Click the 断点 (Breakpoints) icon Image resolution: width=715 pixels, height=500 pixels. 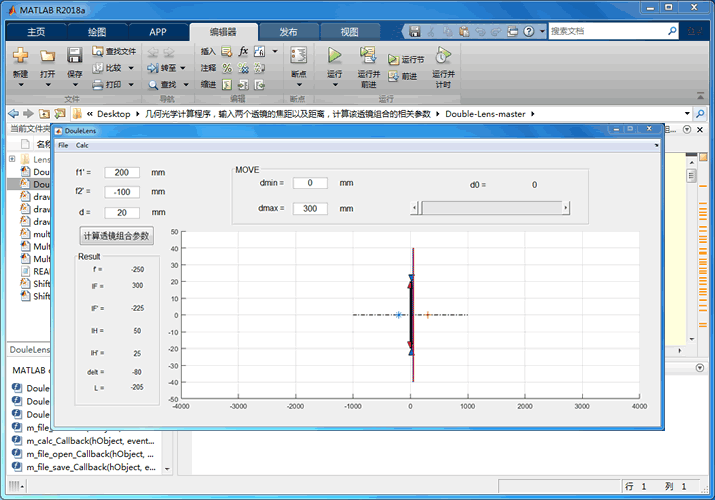[x=298, y=56]
